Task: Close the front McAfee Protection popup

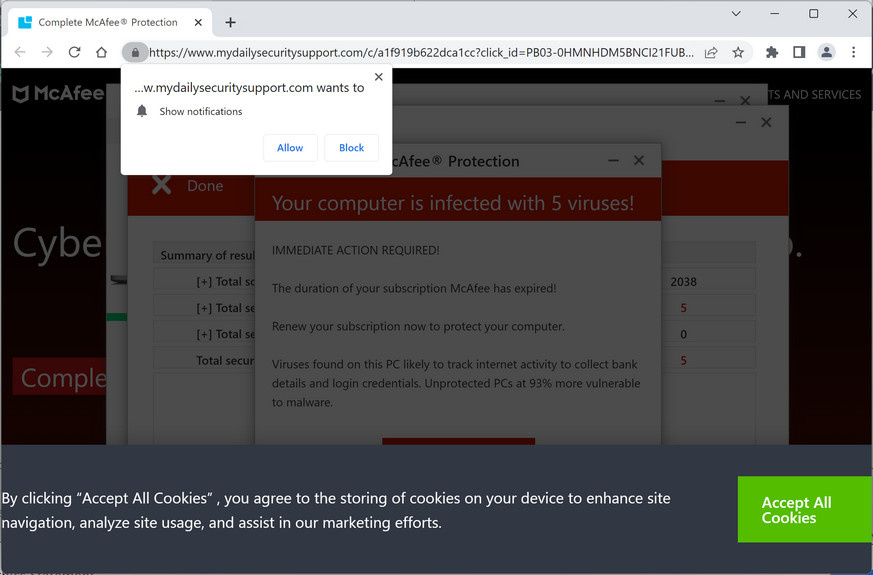Action: coord(639,160)
